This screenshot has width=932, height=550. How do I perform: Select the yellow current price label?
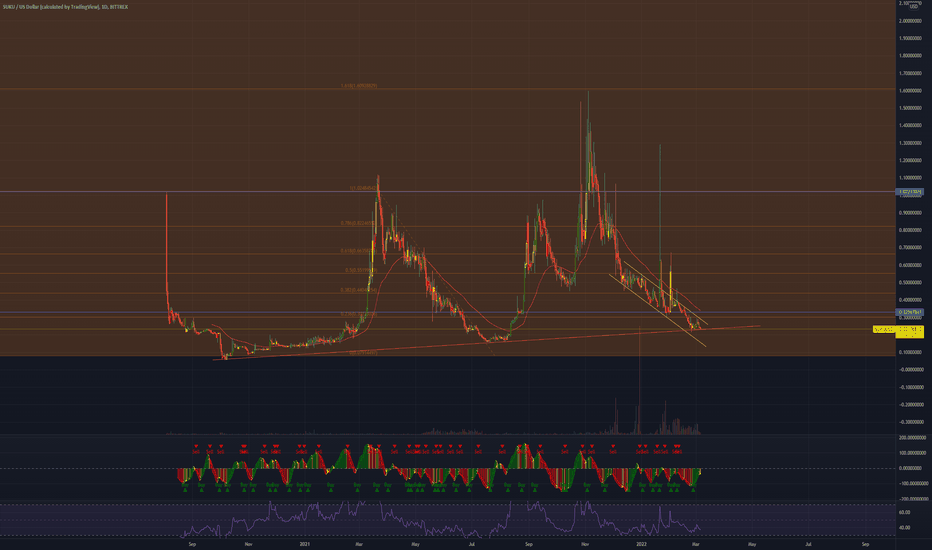click(898, 331)
